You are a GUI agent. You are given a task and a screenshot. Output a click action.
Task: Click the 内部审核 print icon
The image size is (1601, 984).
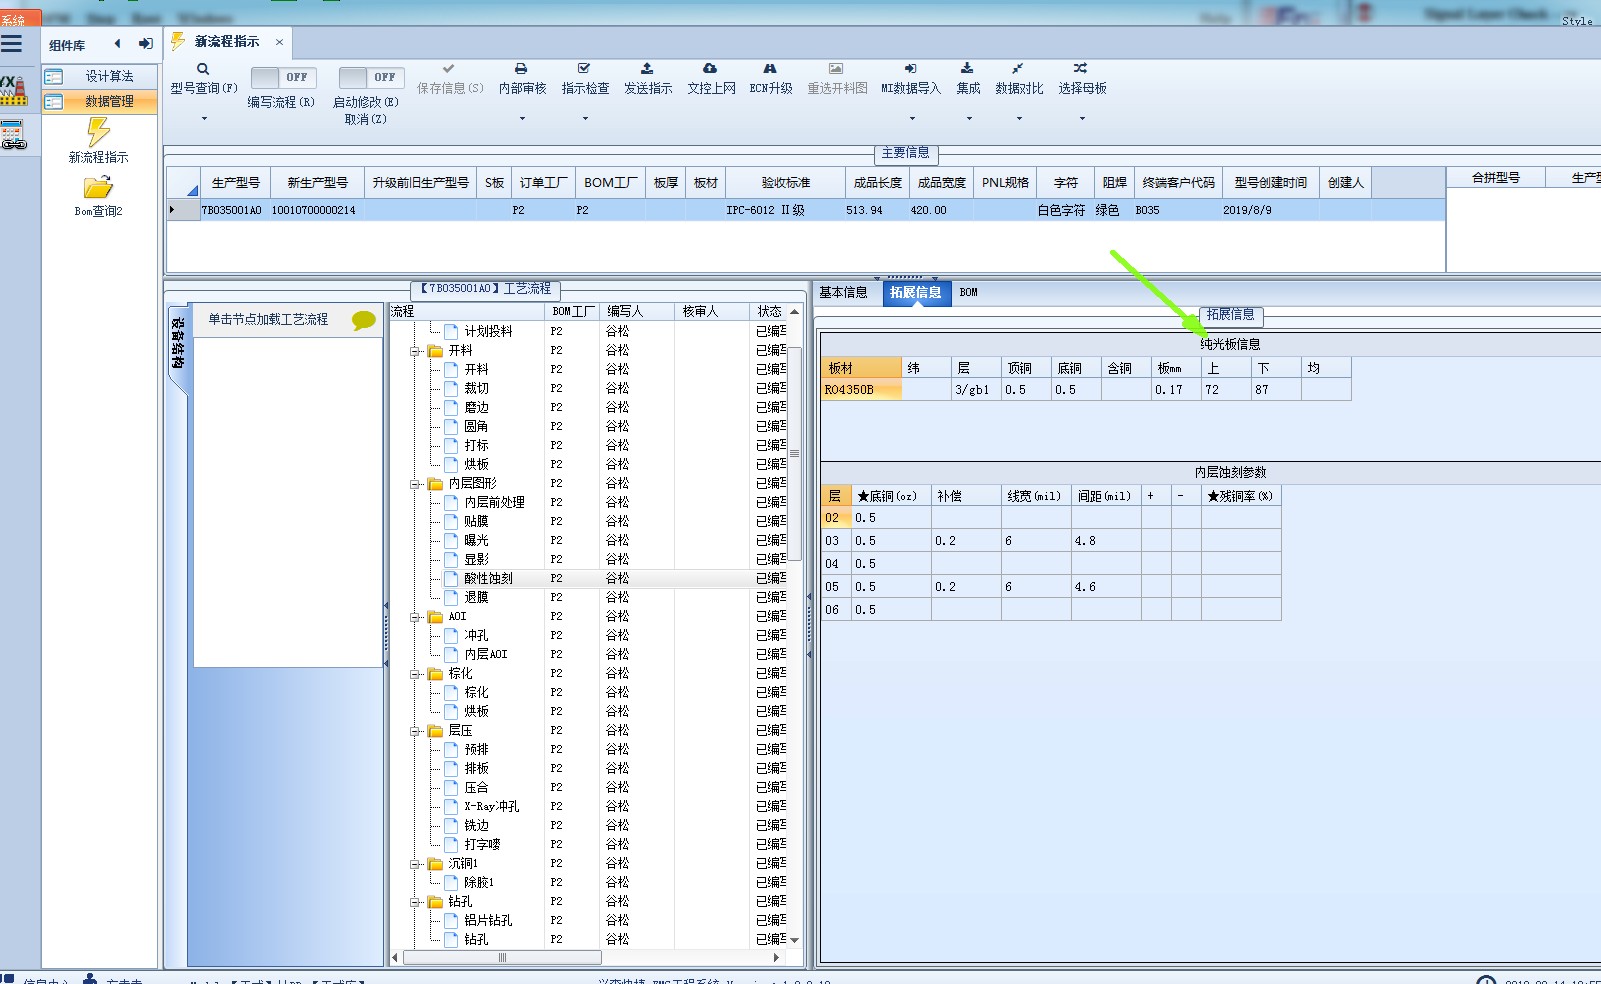521,69
